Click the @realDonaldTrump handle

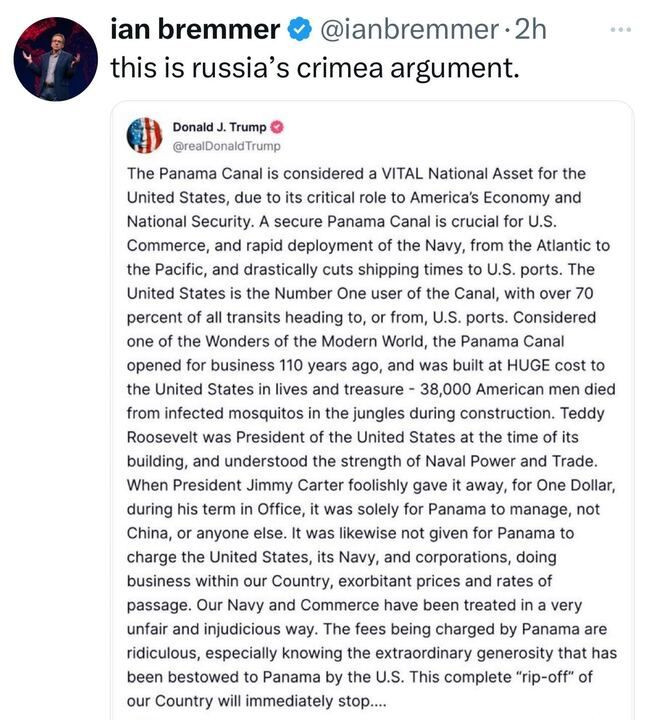click(227, 146)
